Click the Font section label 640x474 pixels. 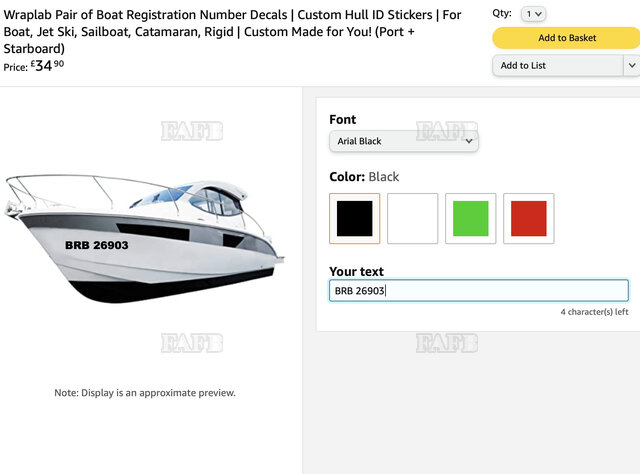click(343, 120)
